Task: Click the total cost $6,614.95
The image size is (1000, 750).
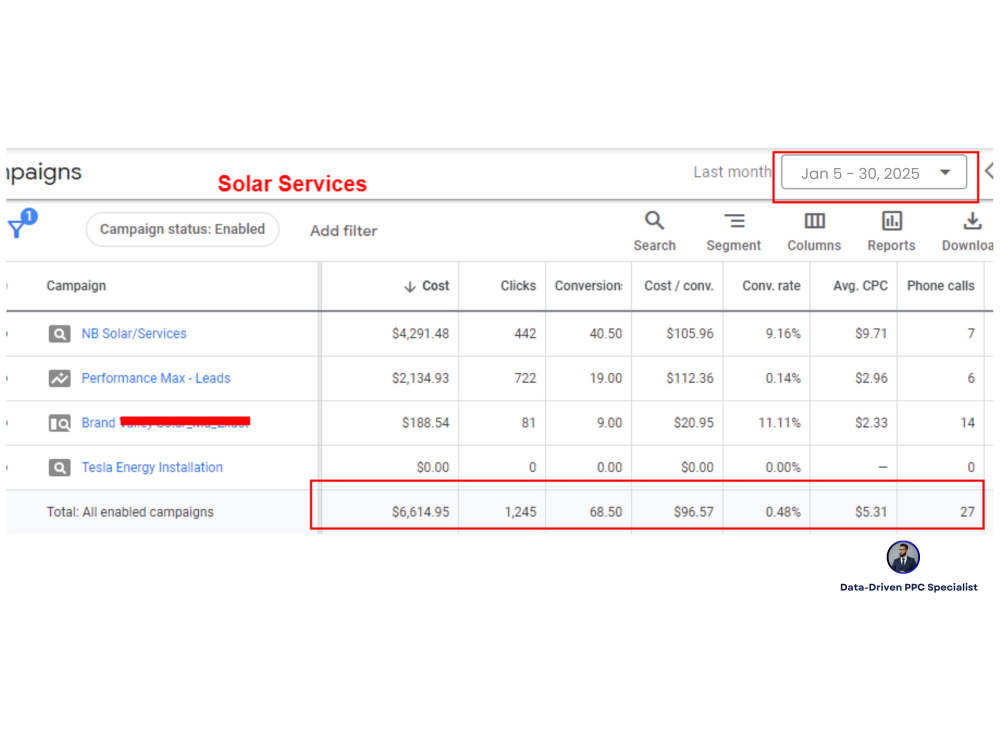Action: (x=420, y=512)
